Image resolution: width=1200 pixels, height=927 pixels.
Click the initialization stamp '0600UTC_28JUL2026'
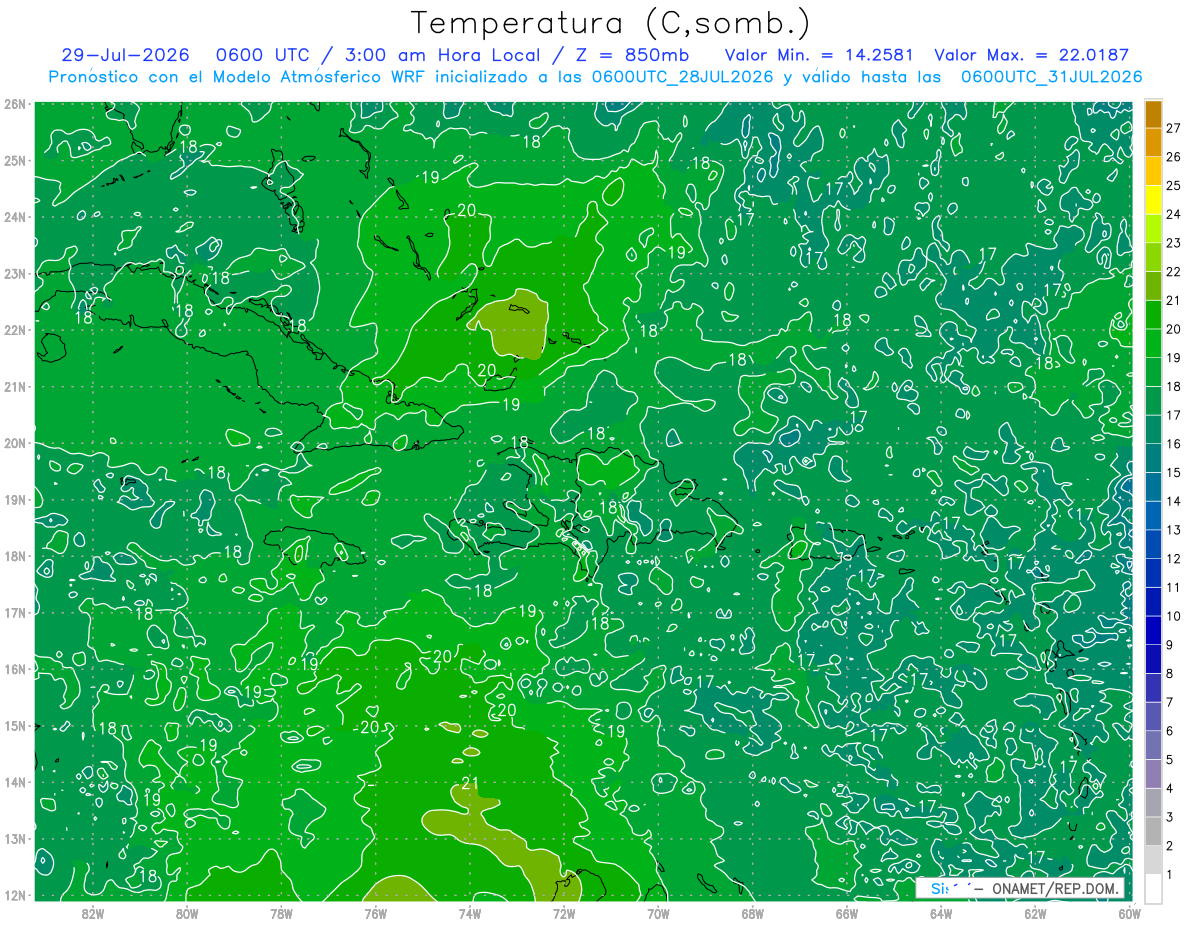point(682,76)
